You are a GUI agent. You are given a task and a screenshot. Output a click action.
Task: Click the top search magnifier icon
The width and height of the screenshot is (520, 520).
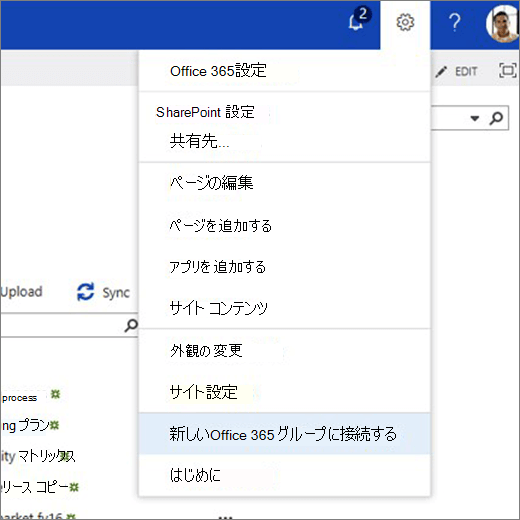tap(496, 118)
